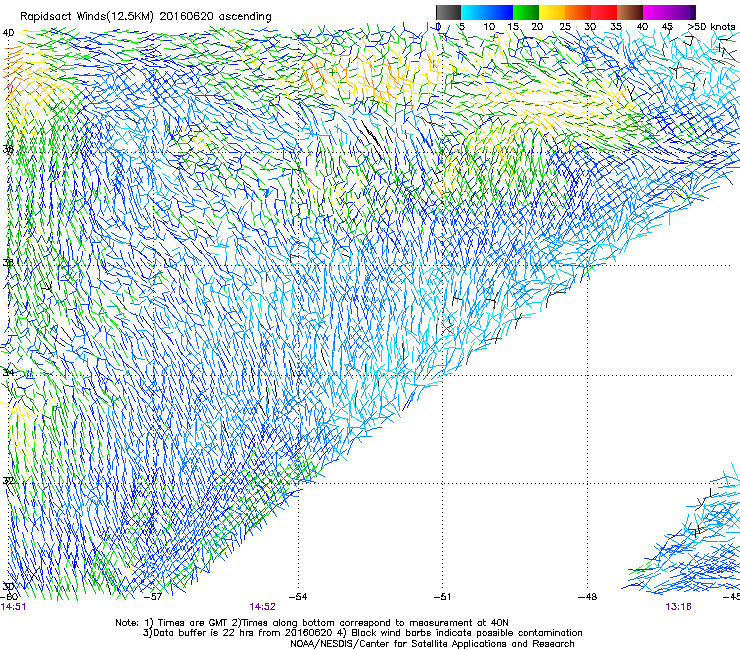
Task: Click the latitude label '40'
Action: coord(8,33)
